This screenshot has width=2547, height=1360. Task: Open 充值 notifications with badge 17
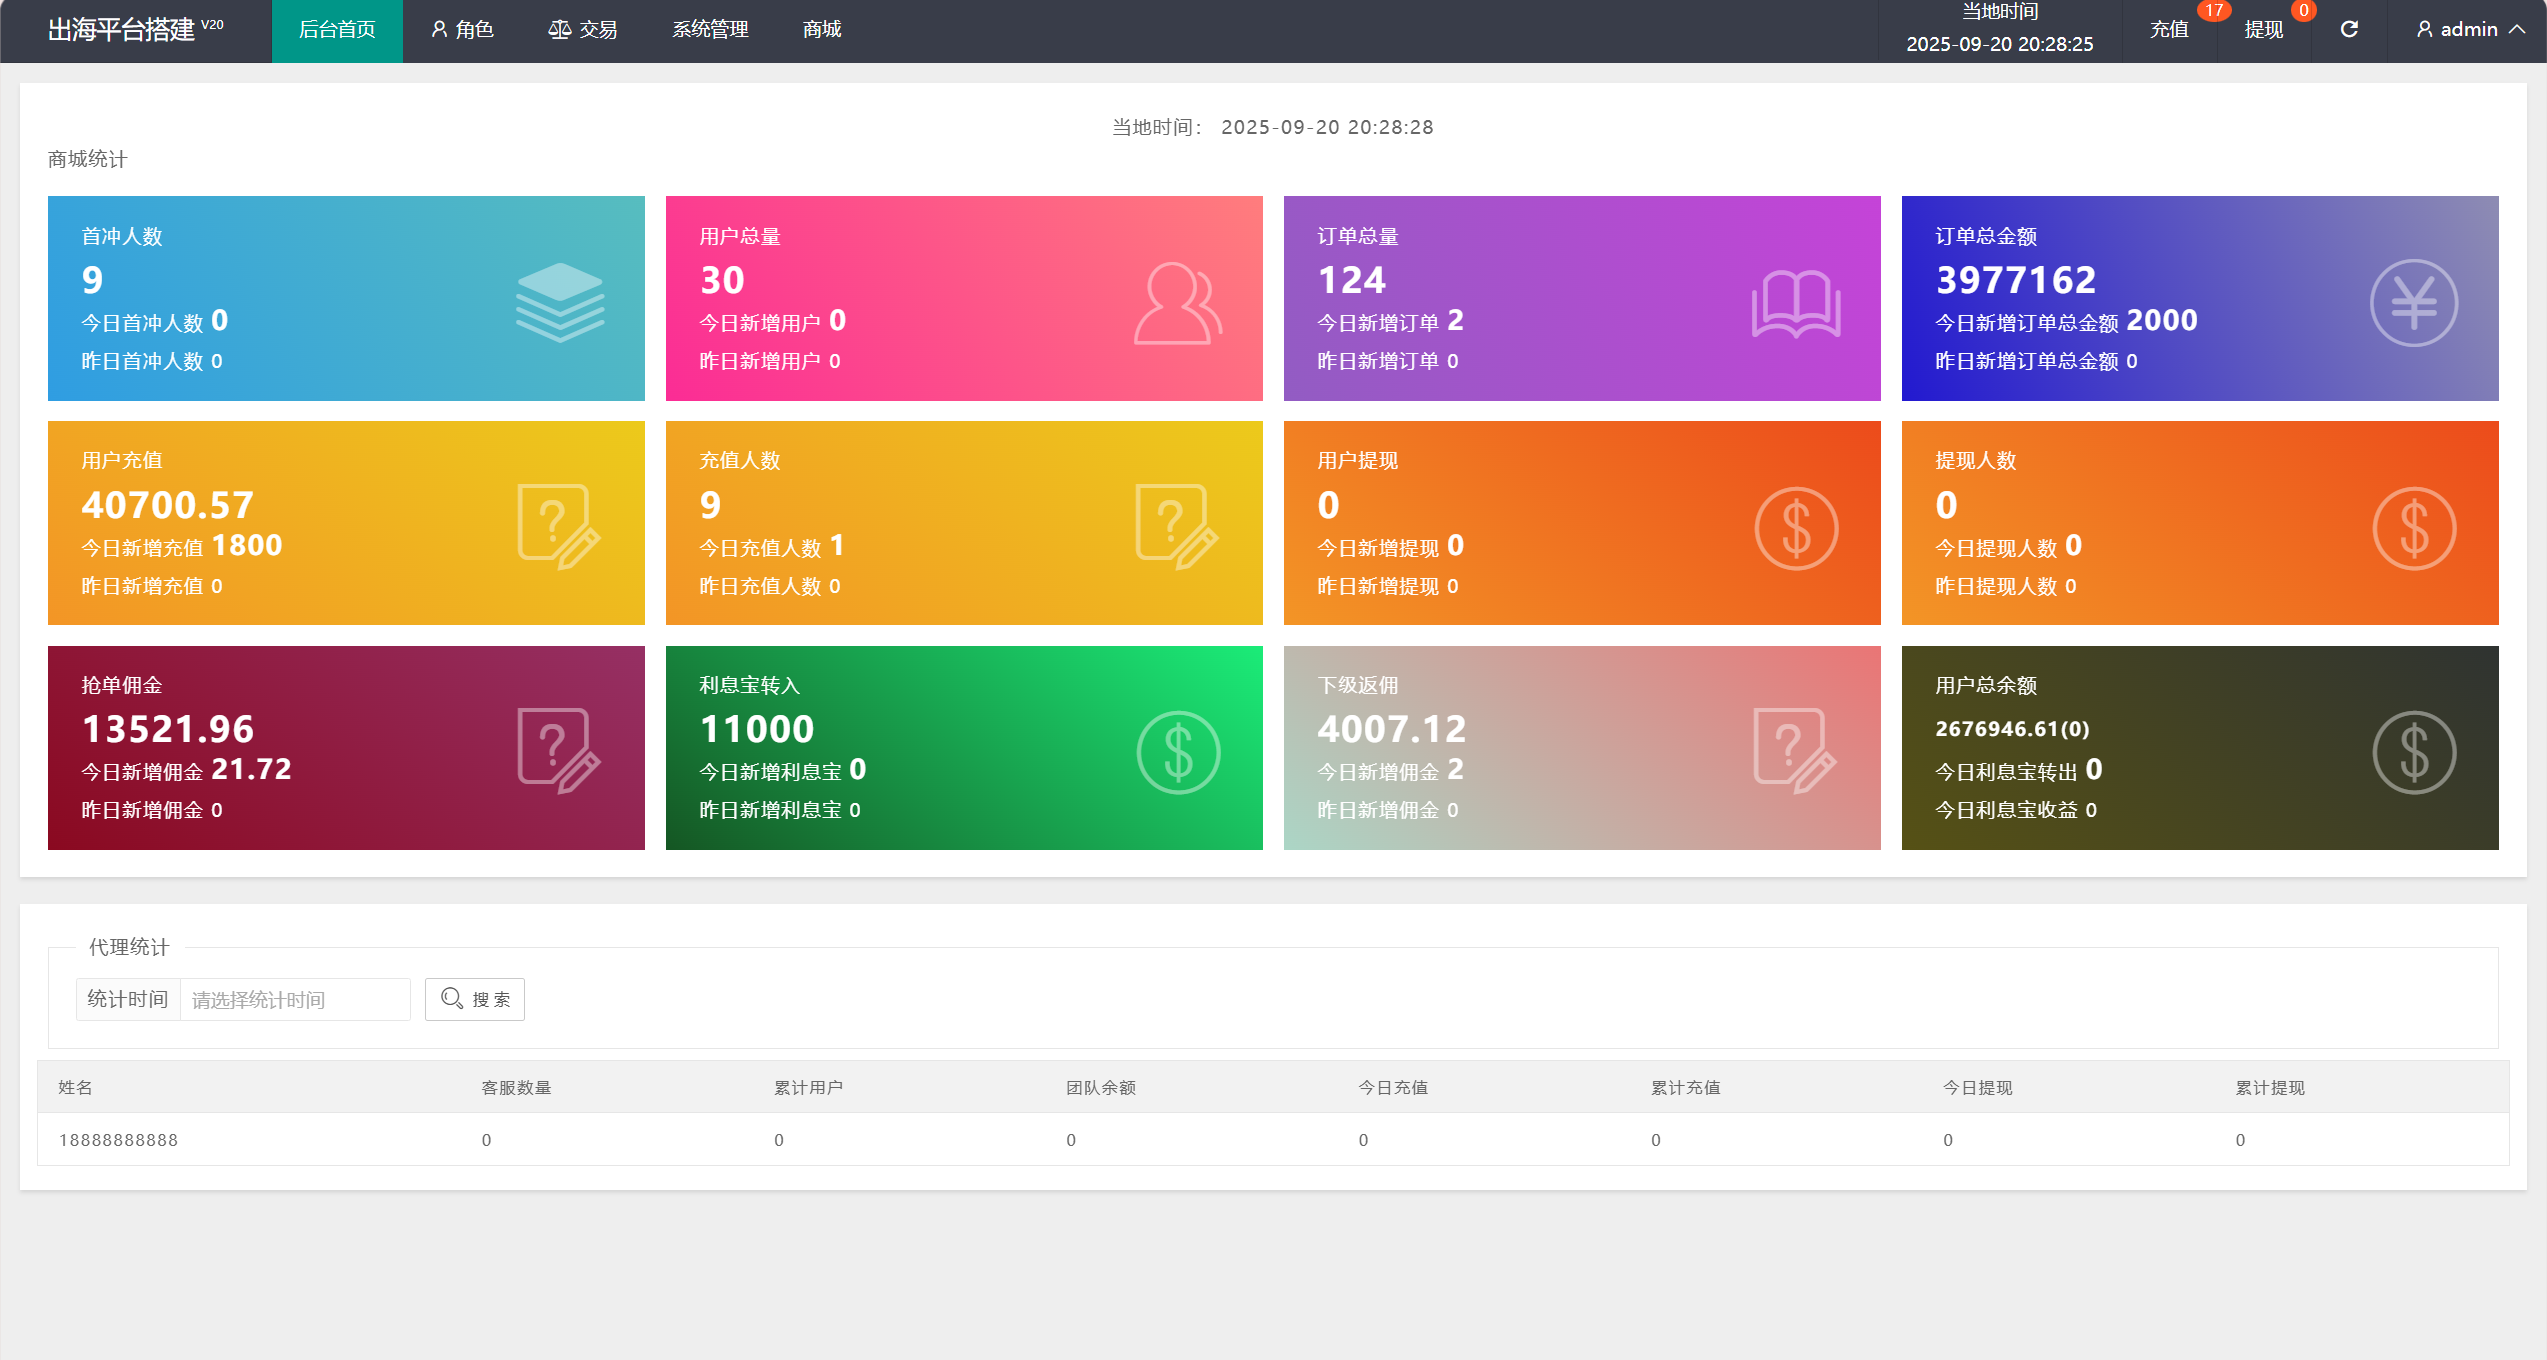(x=2168, y=30)
